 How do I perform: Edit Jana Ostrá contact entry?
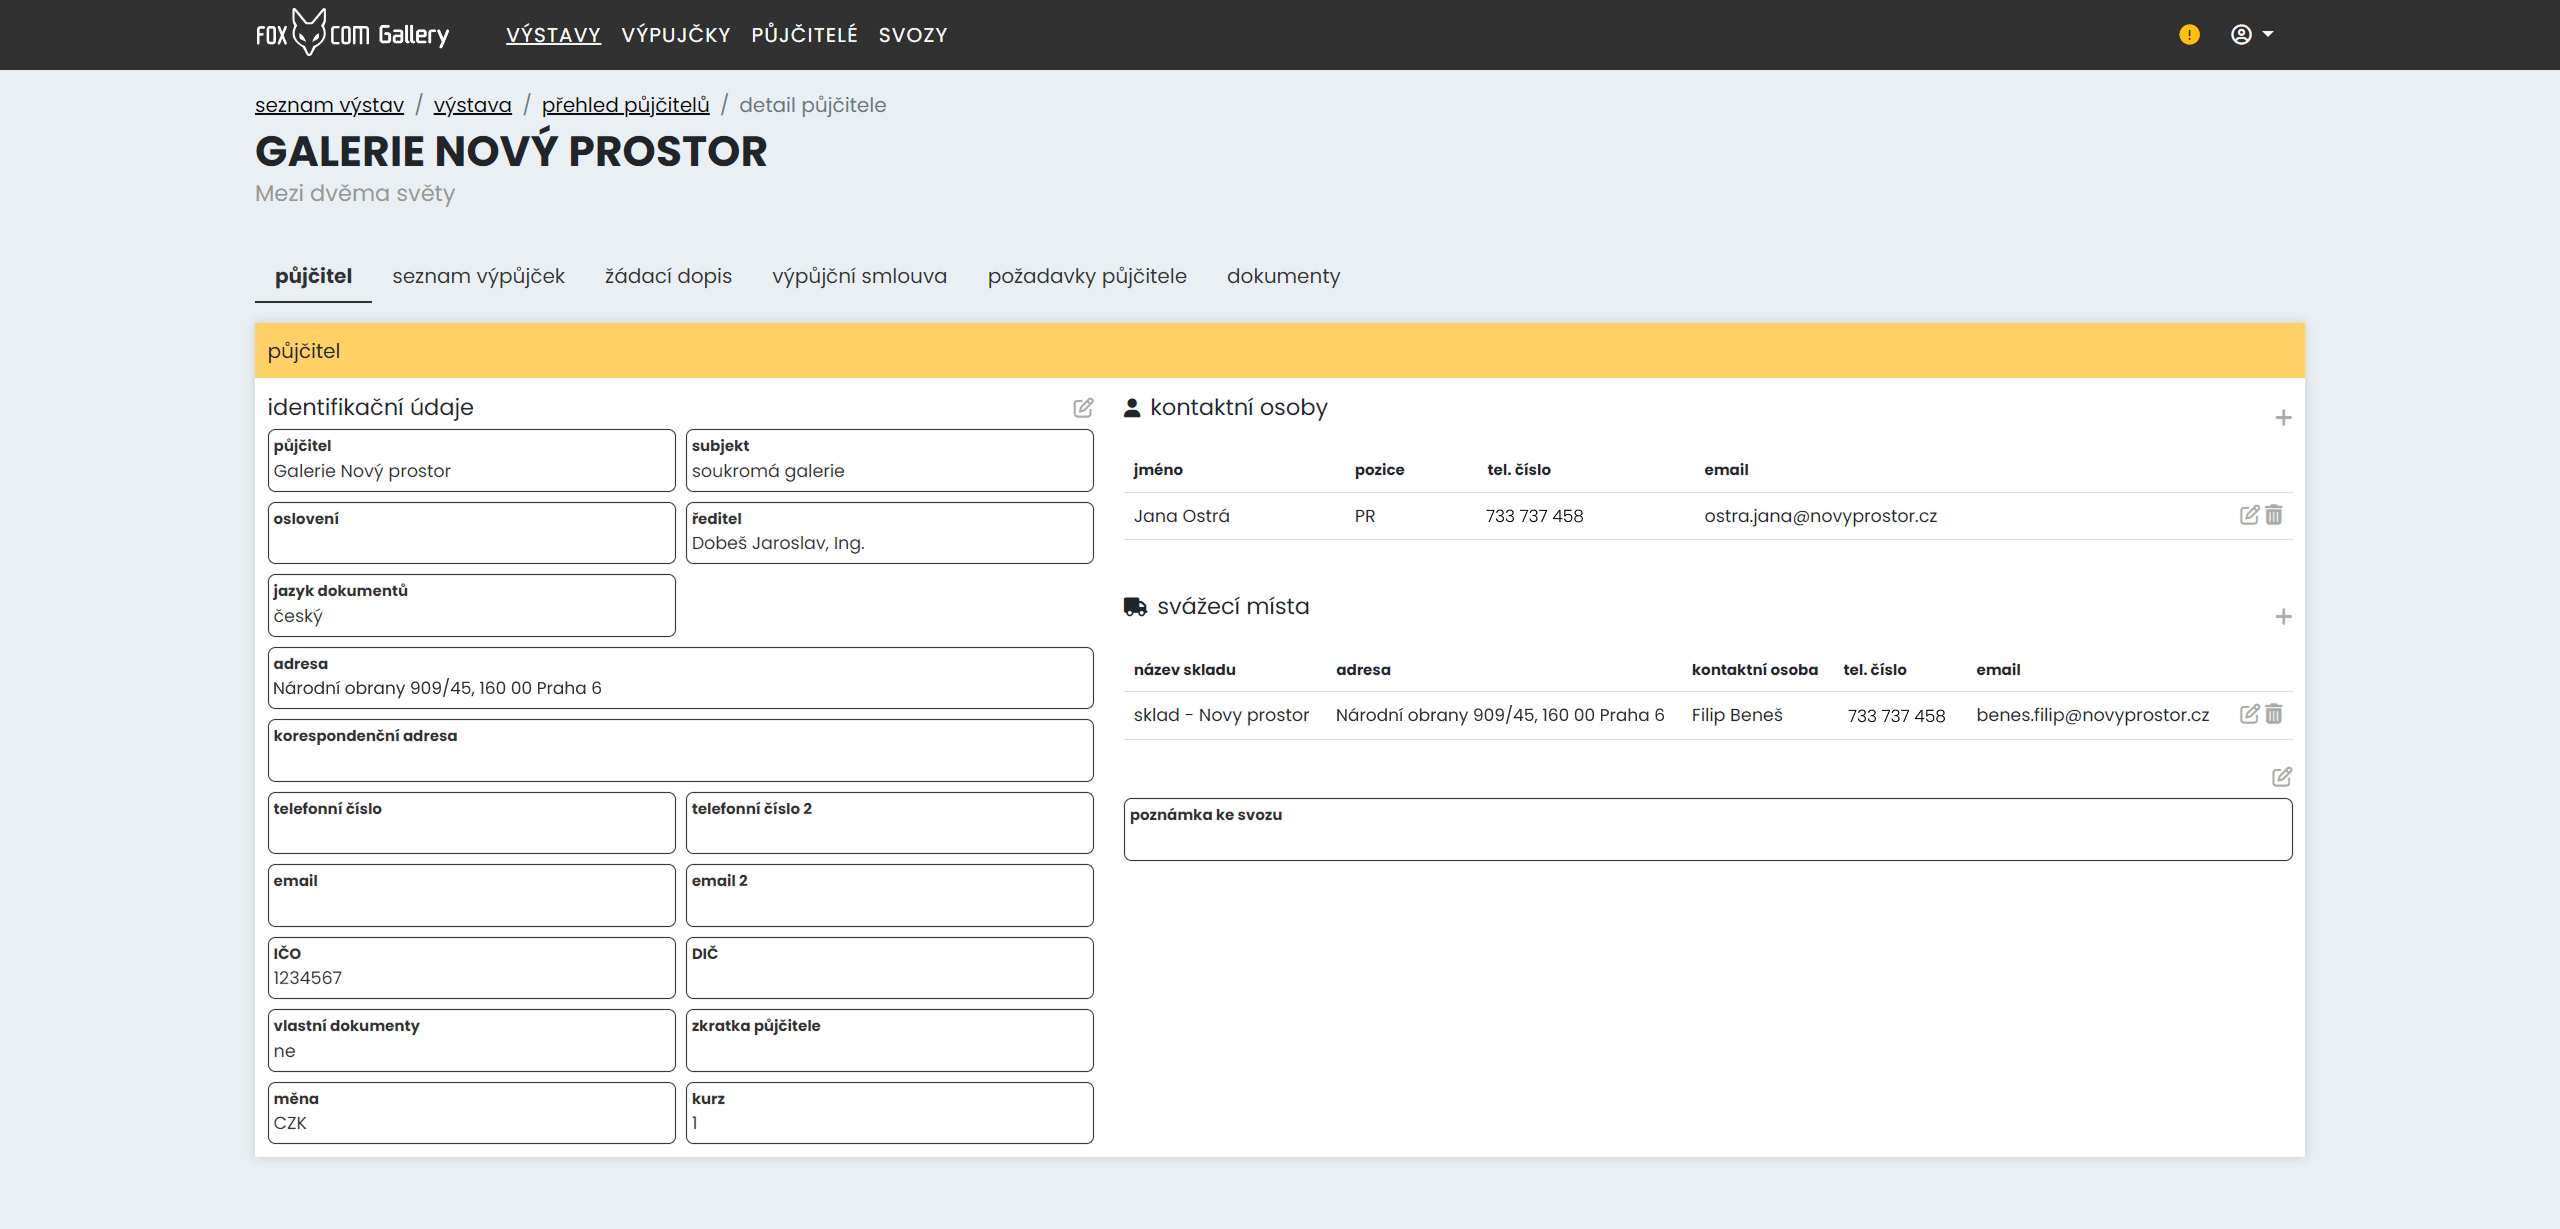pyautogui.click(x=2249, y=515)
